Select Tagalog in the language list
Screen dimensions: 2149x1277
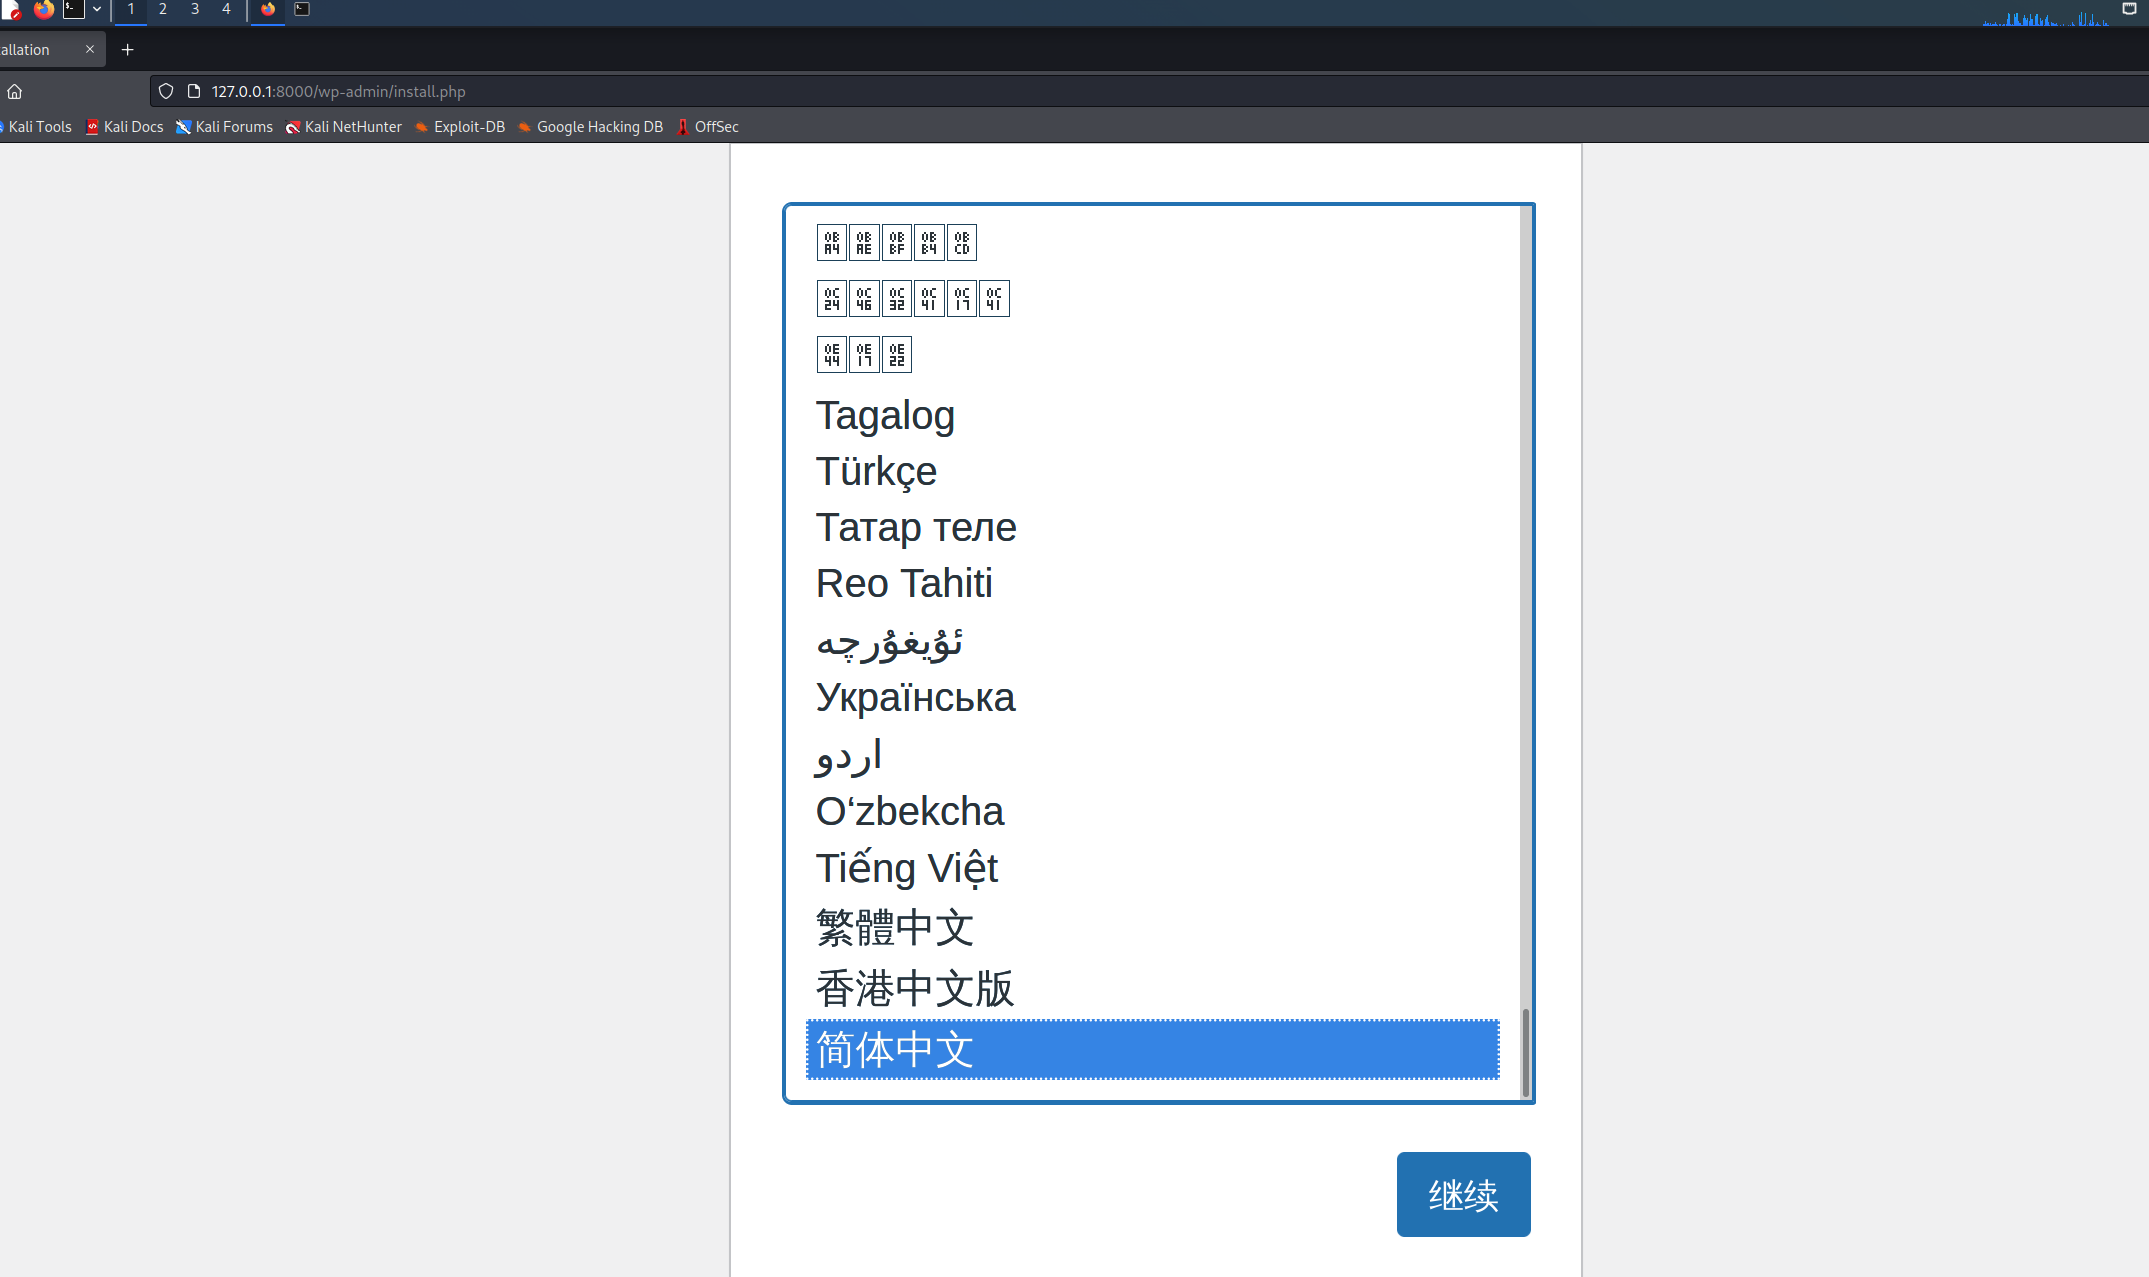pyautogui.click(x=885, y=415)
